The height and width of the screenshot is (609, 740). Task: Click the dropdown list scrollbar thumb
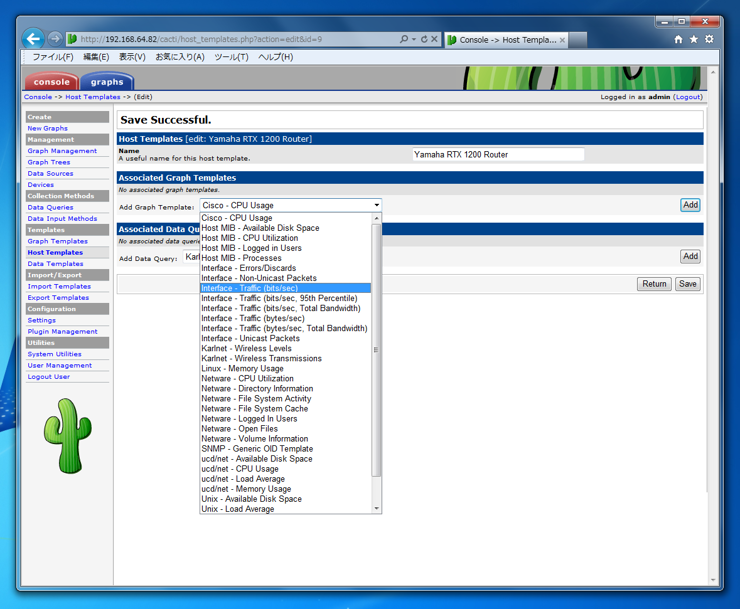[376, 350]
